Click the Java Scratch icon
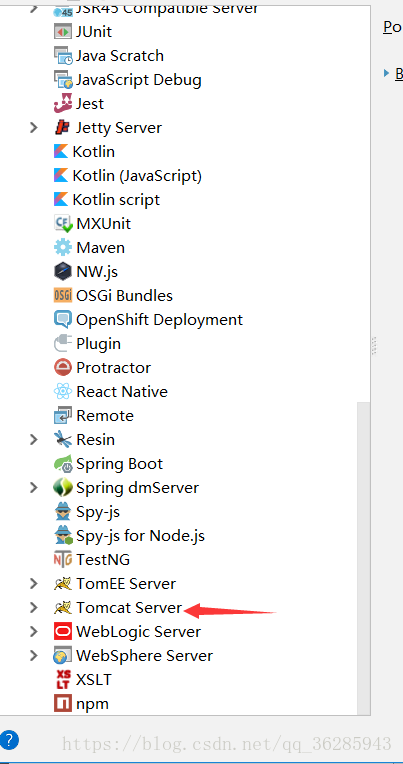Screen dimensions: 403x764 (x=63, y=56)
